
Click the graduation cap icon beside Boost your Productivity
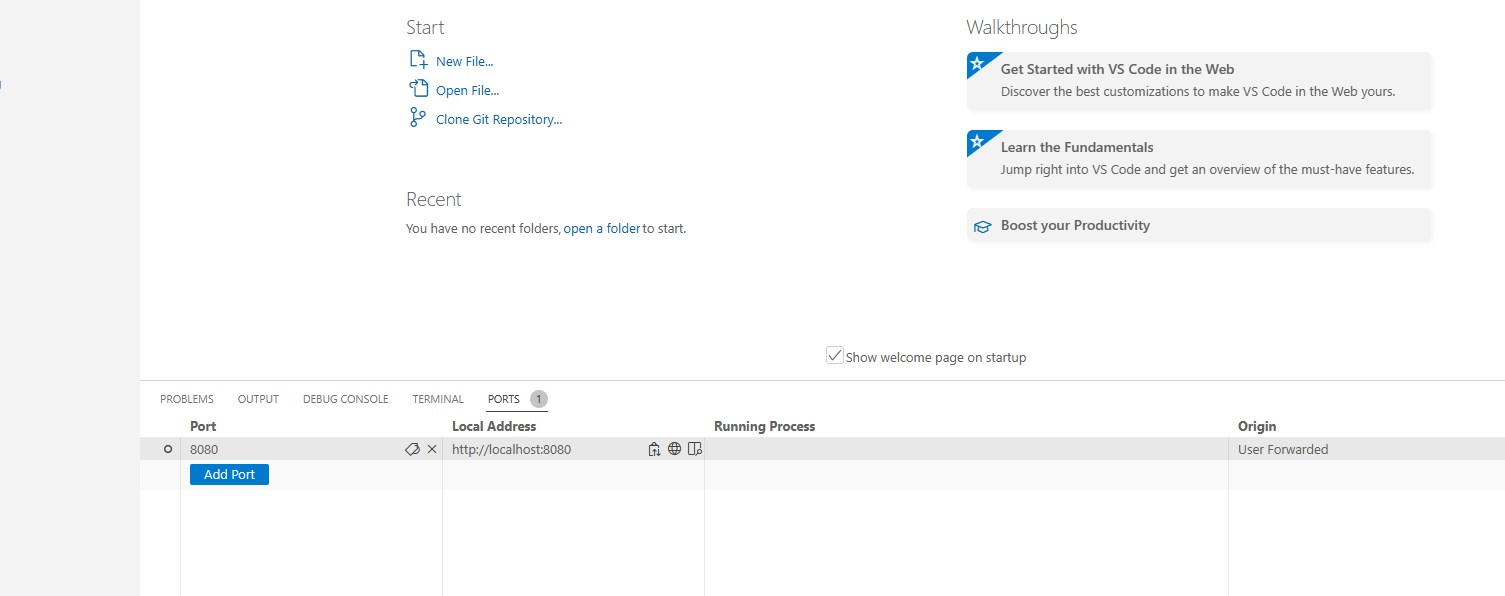pos(982,226)
